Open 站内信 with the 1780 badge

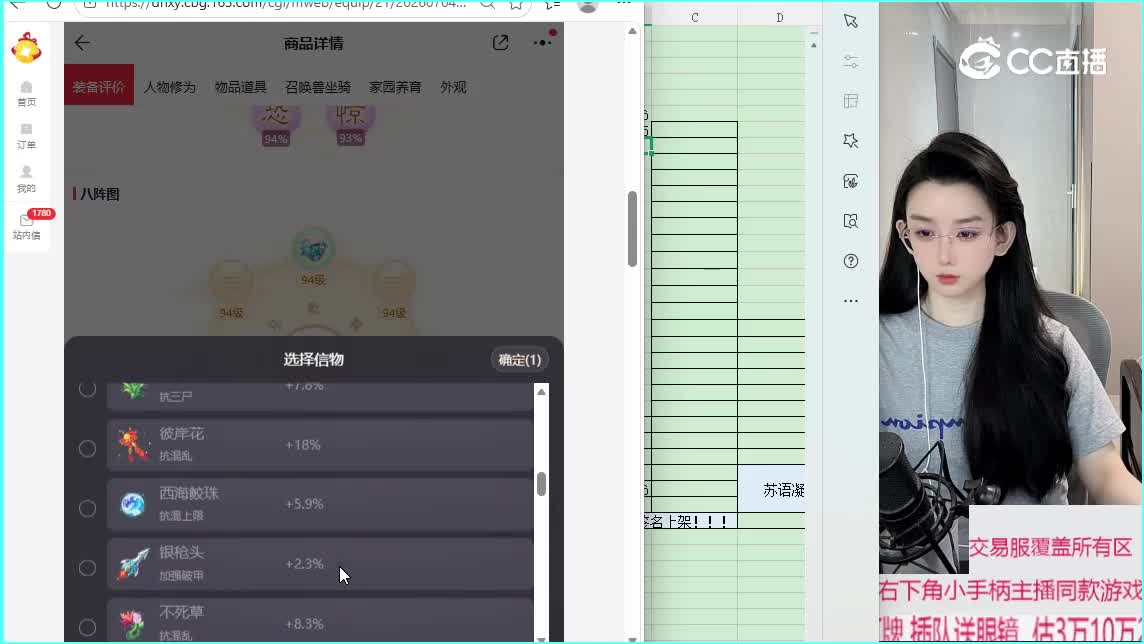tap(27, 226)
